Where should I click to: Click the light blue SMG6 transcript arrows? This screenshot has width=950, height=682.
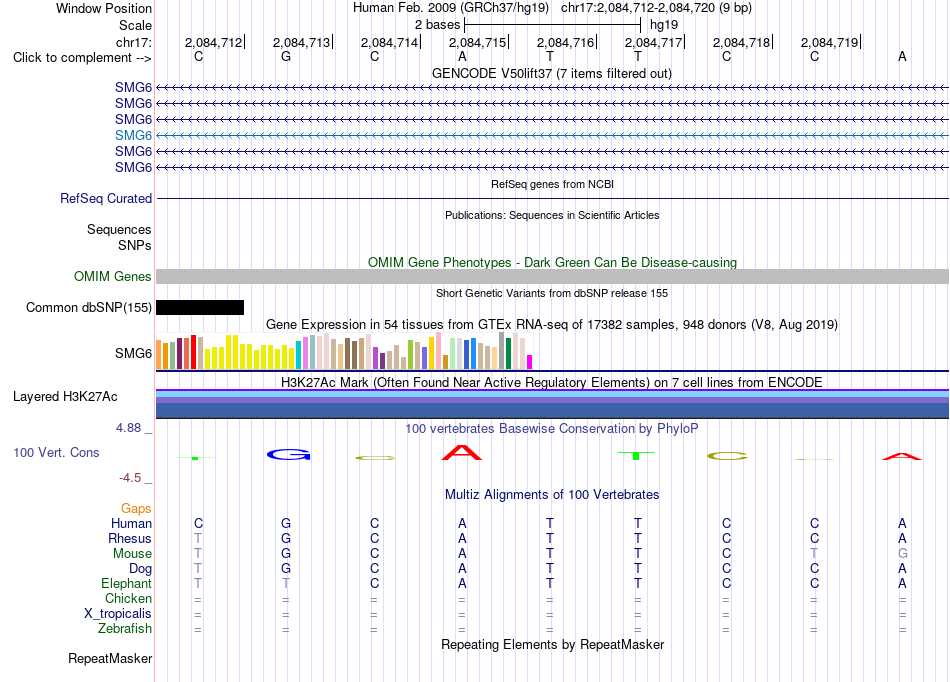coord(552,135)
